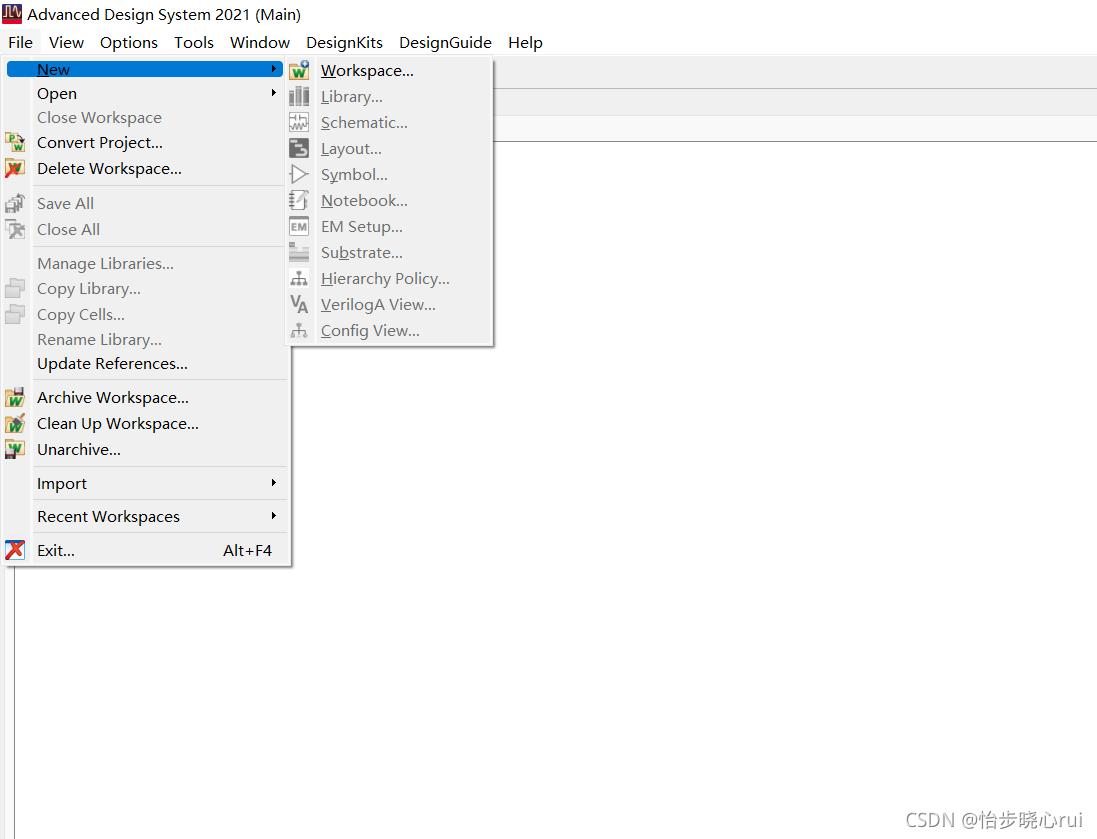This screenshot has height=839, width=1097.
Task: Click the Layout icon in New submenu
Action: (299, 148)
